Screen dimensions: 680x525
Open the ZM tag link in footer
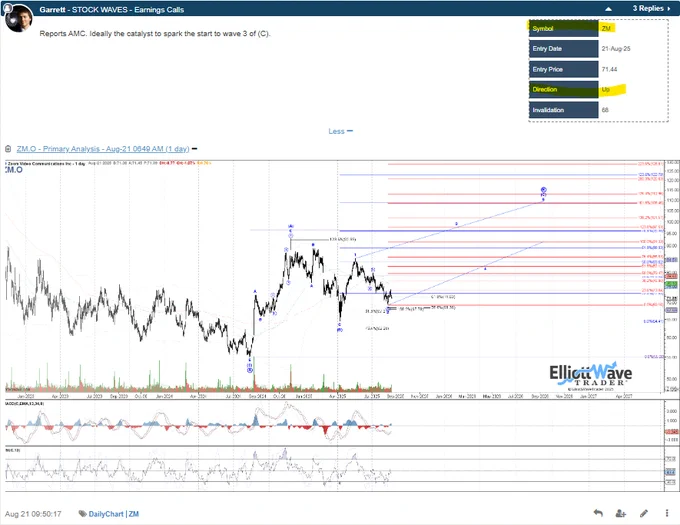[134, 514]
